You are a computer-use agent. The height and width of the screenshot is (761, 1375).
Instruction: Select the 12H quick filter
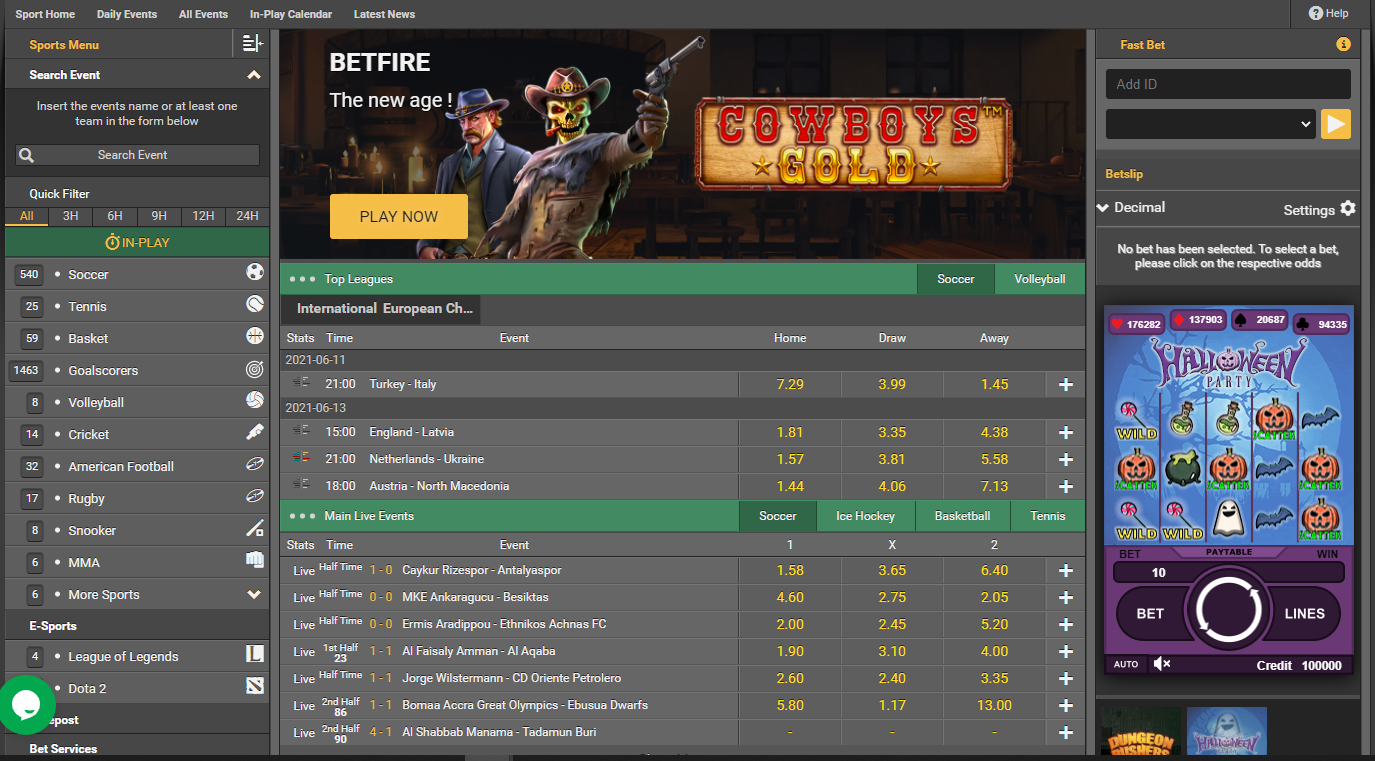203,216
